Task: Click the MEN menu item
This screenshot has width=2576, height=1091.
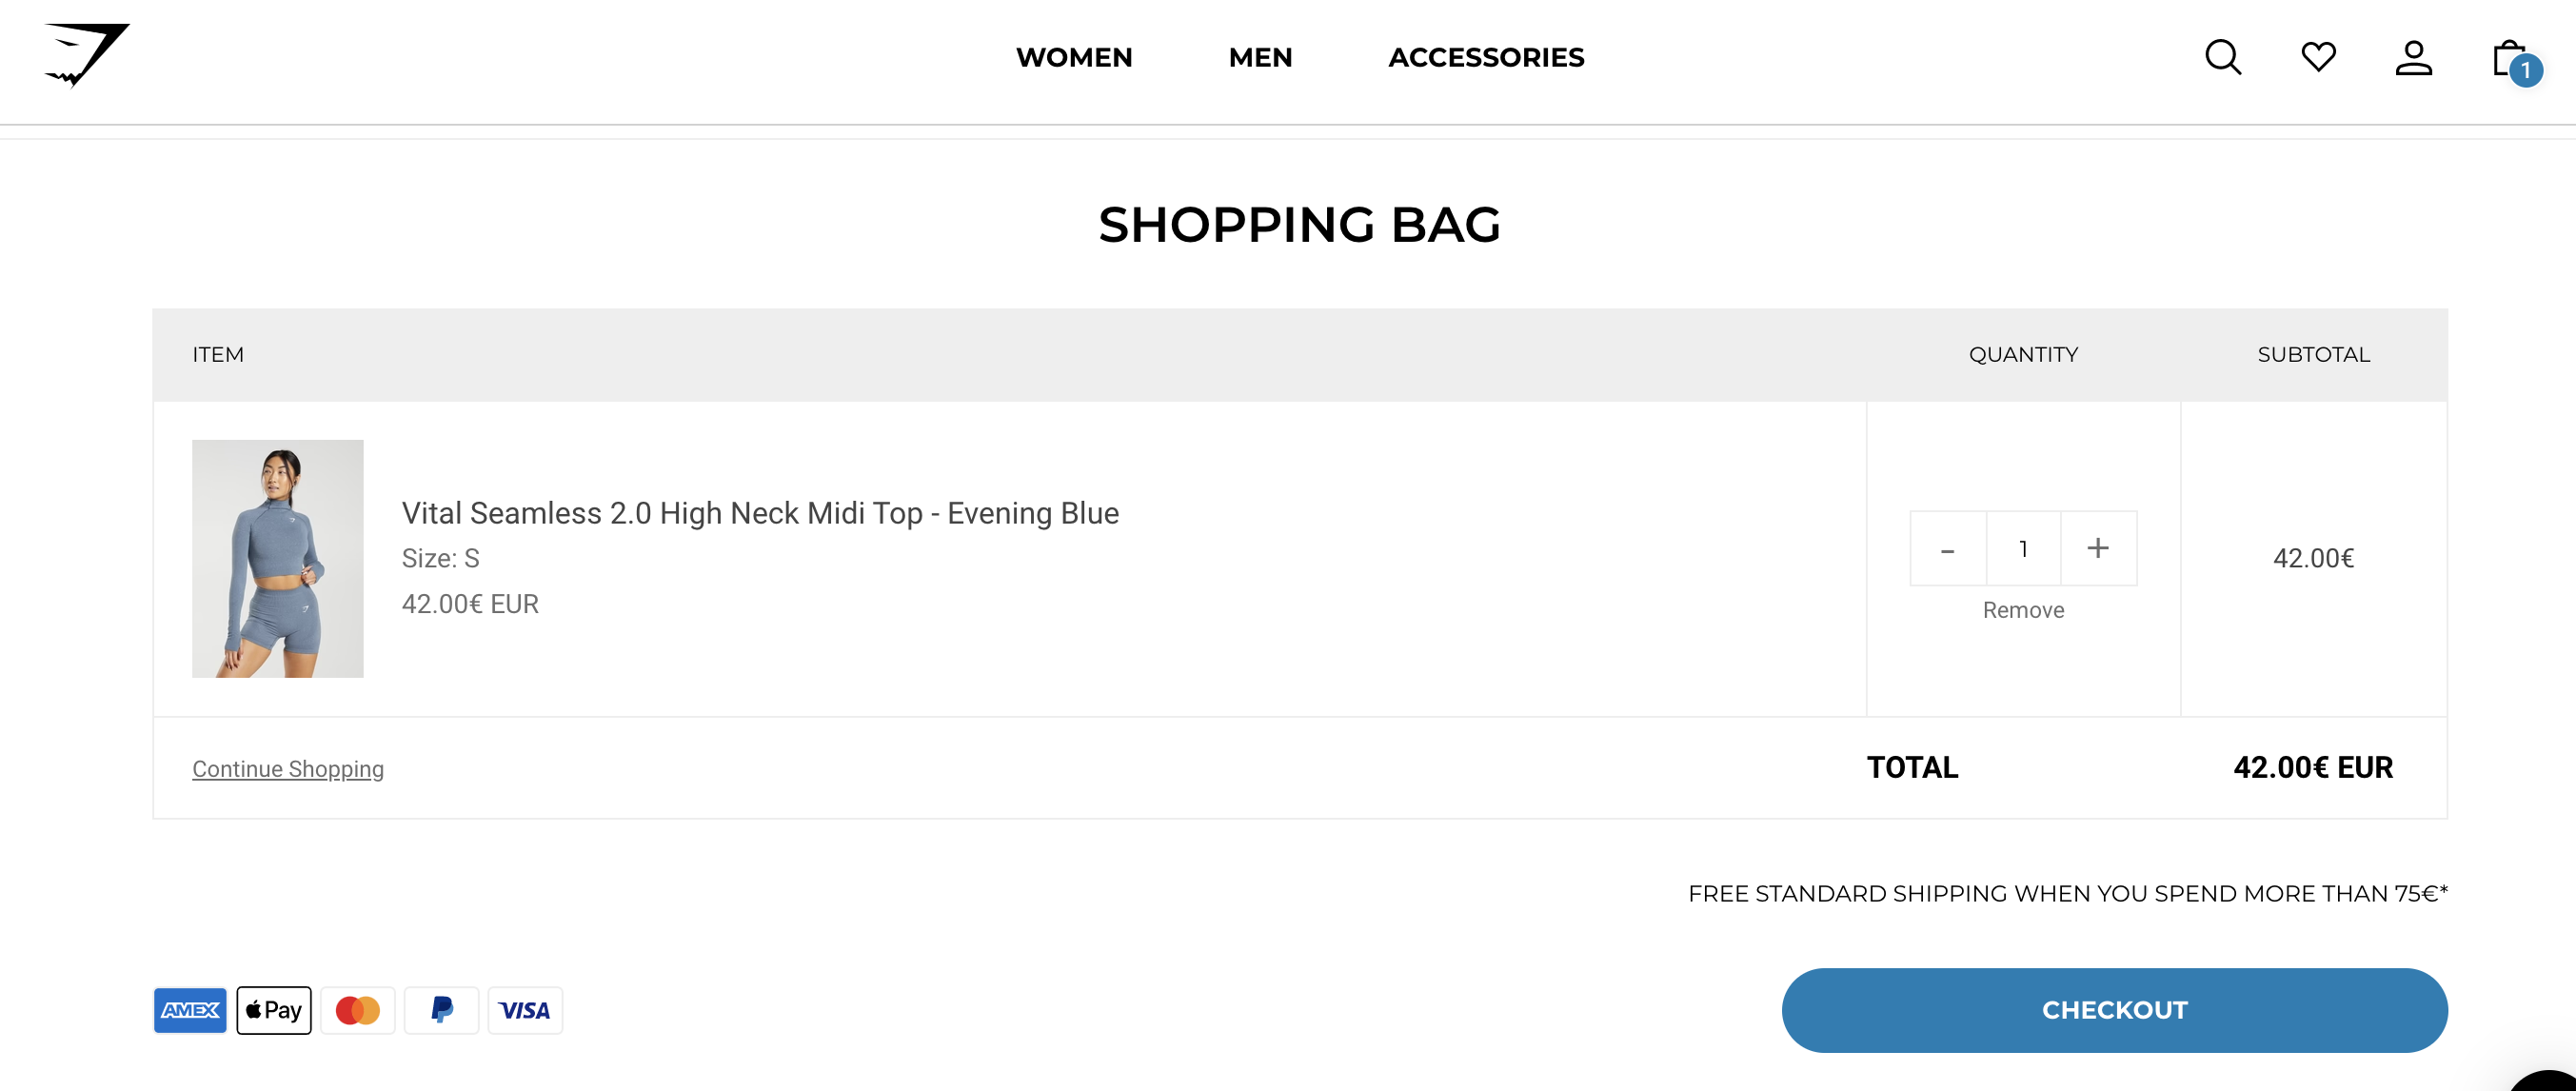Action: (x=1260, y=56)
